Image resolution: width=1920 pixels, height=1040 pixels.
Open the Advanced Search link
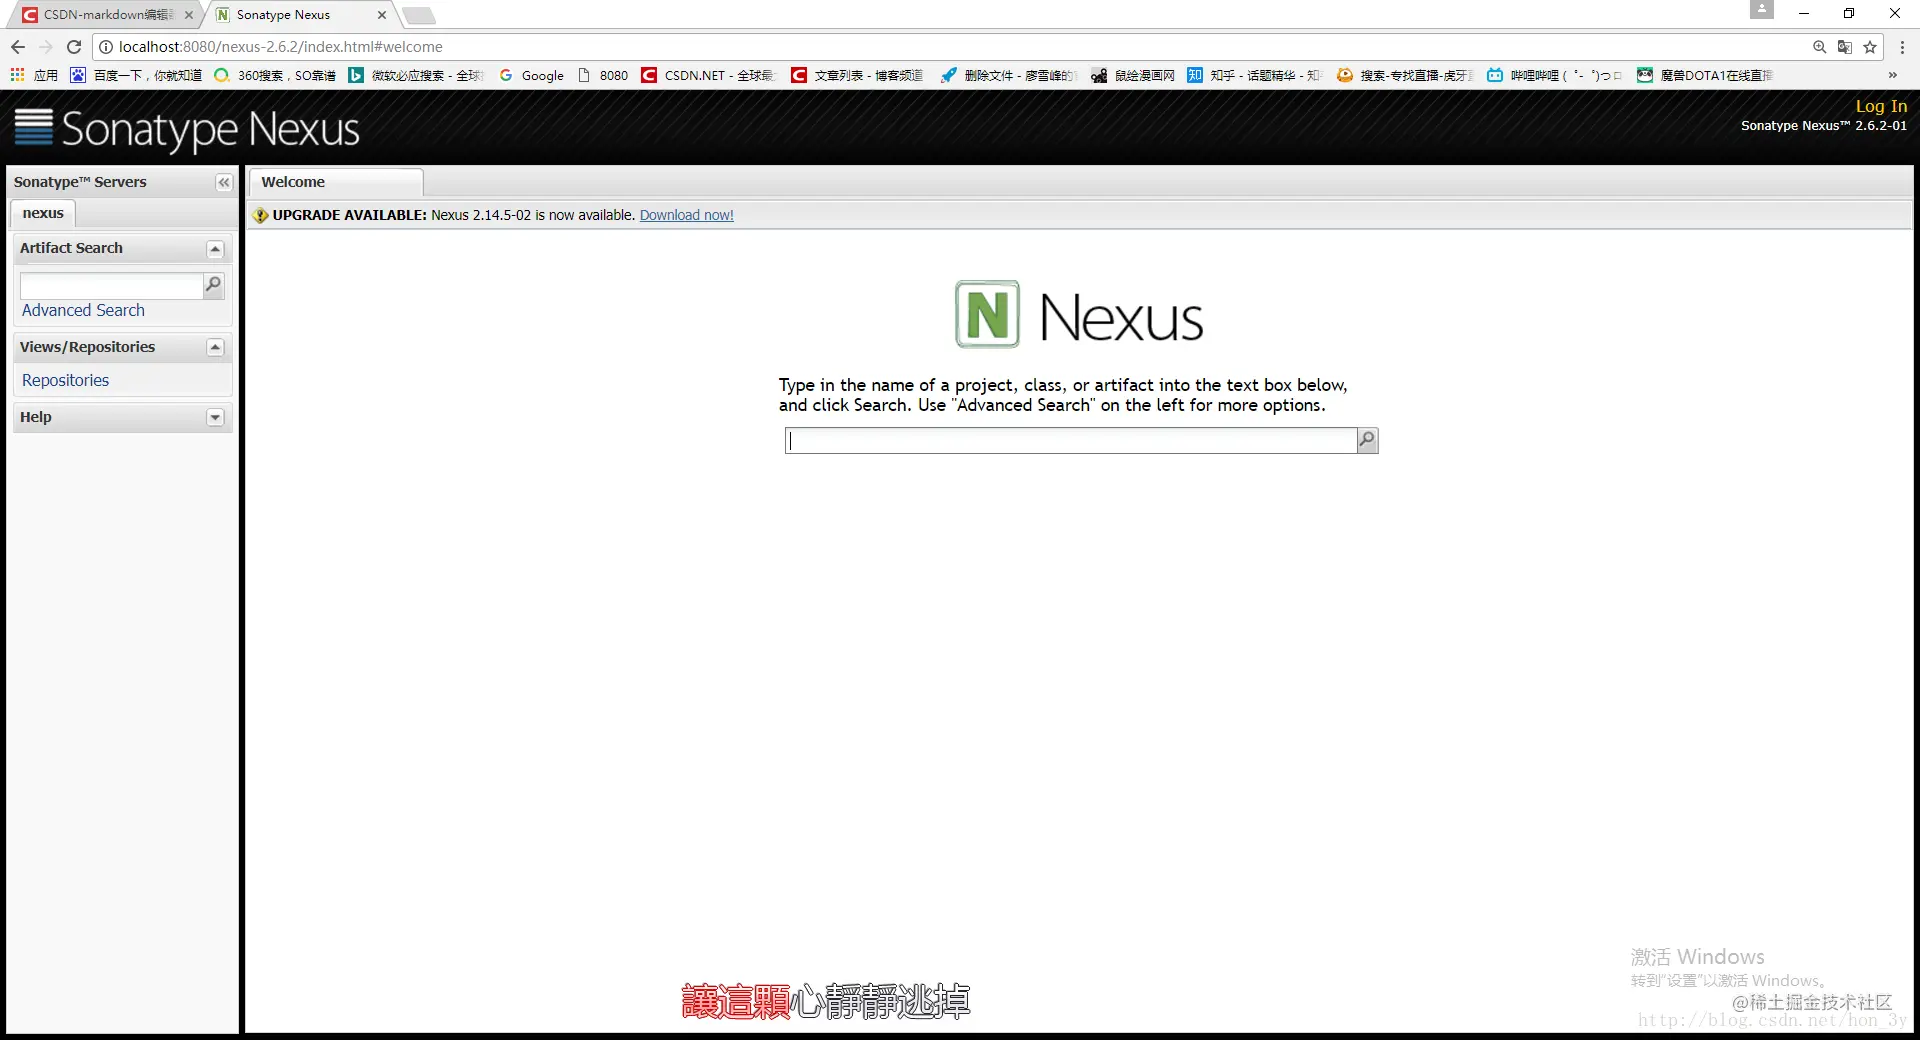pyautogui.click(x=83, y=311)
